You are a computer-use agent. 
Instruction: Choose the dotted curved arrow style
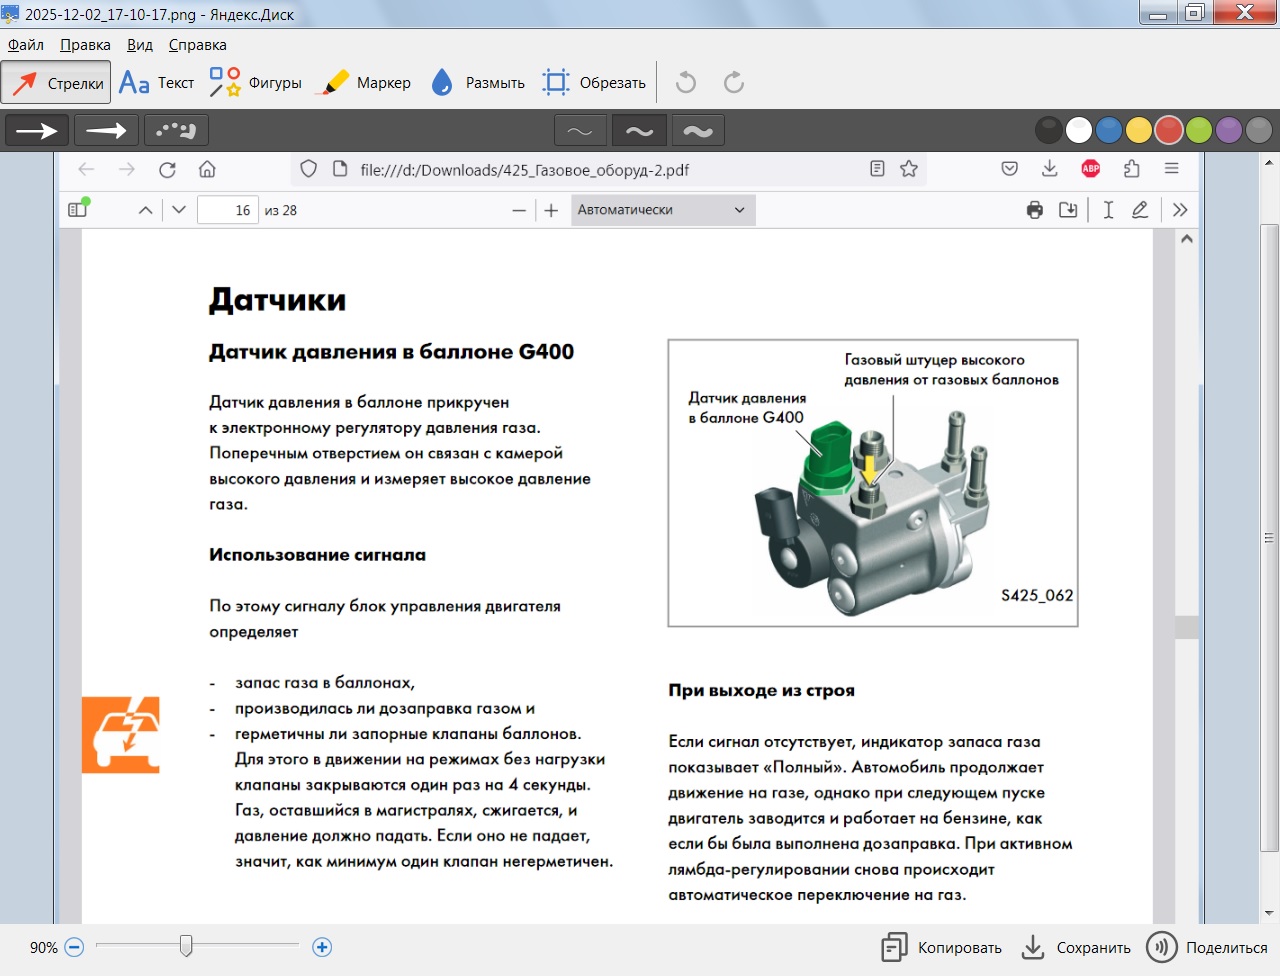(x=176, y=130)
